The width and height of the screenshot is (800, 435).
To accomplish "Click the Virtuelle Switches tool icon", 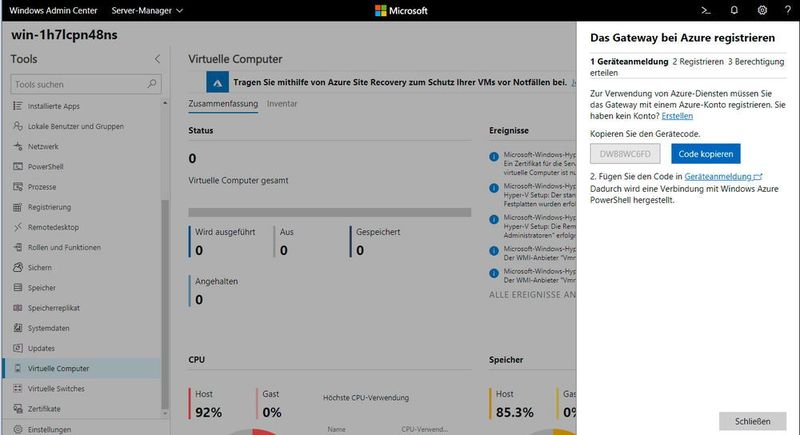I will 18,389.
